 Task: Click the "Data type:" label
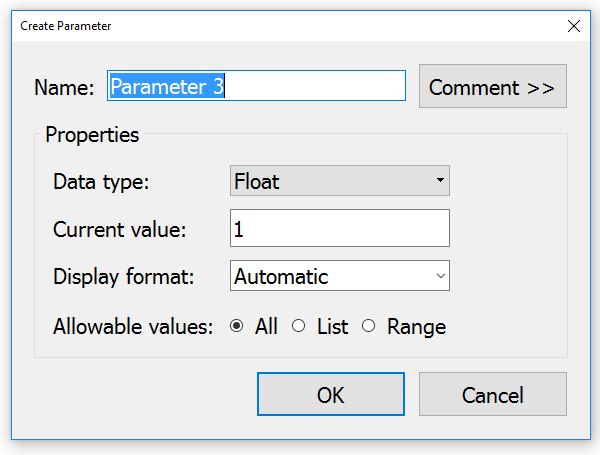[x=100, y=182]
